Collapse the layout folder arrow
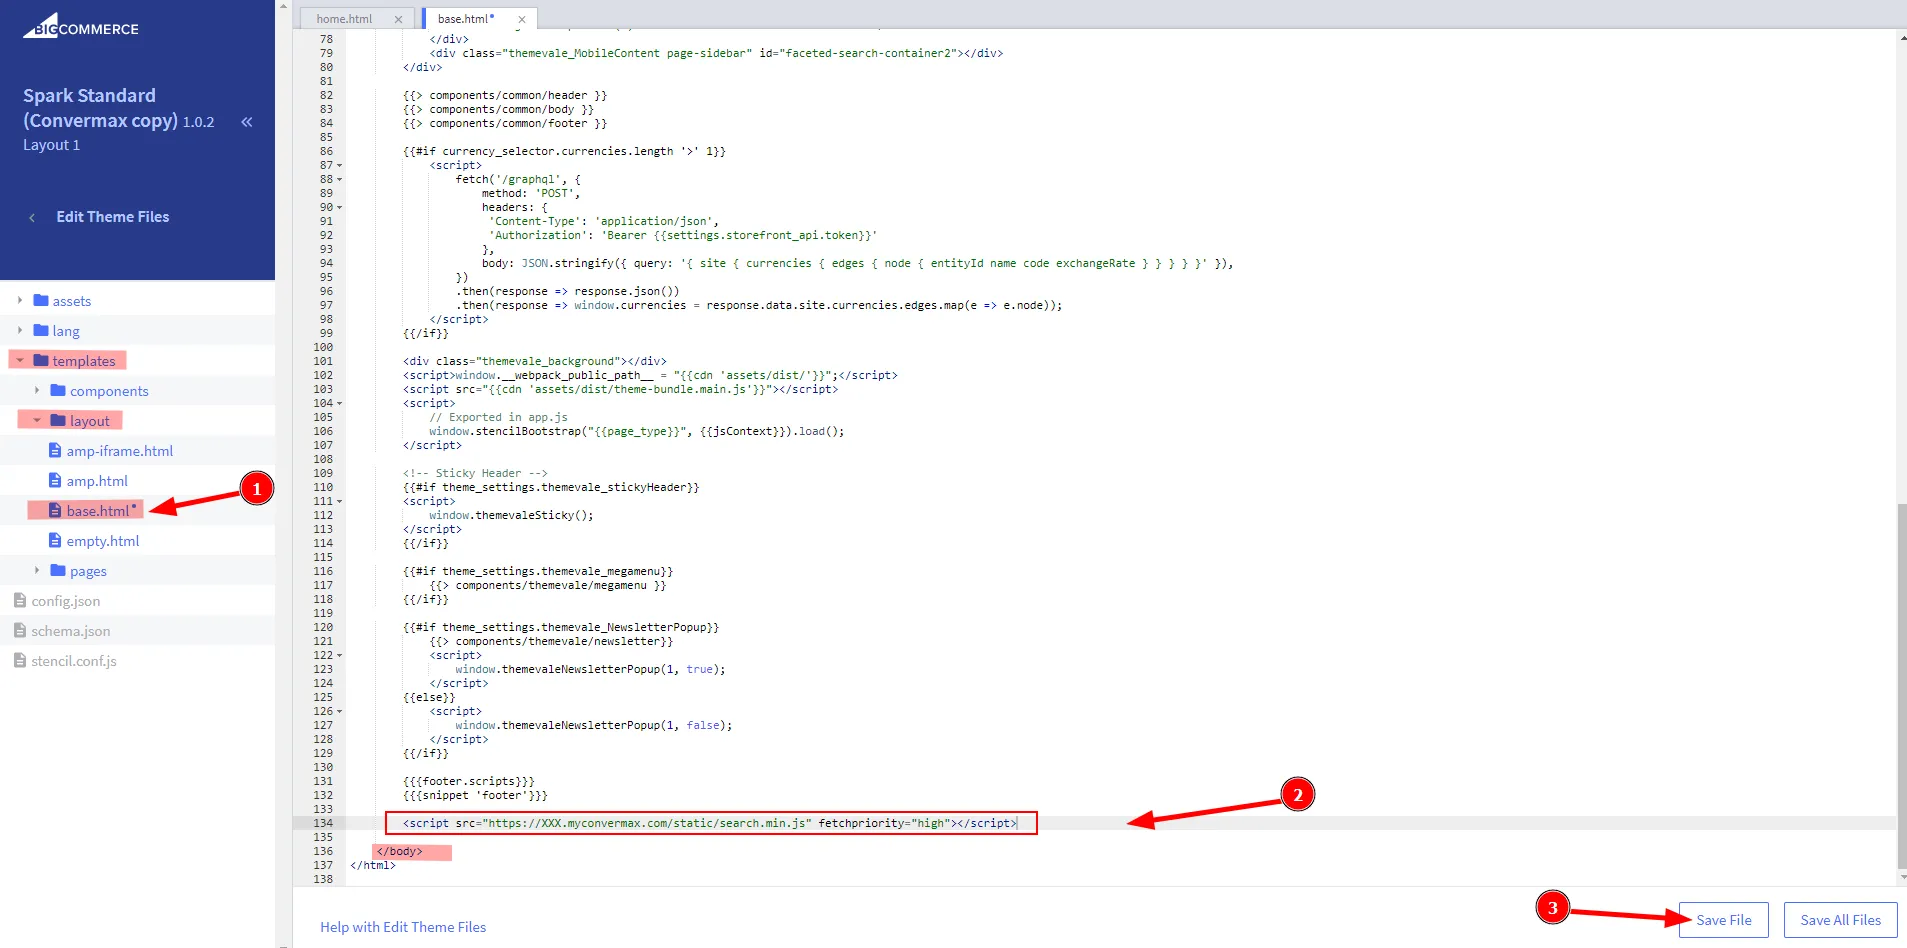This screenshot has width=1907, height=948. pos(37,421)
